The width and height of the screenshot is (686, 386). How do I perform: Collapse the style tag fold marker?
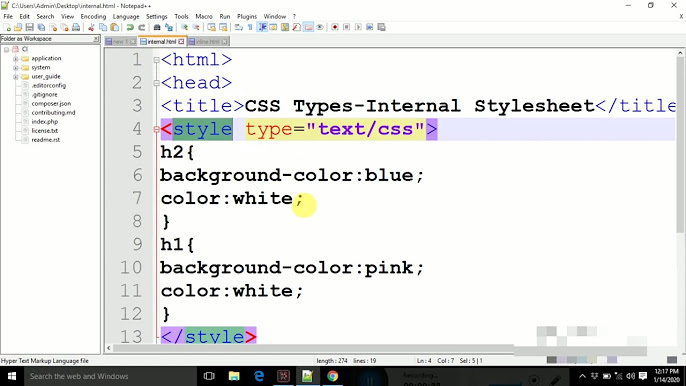[156, 129]
